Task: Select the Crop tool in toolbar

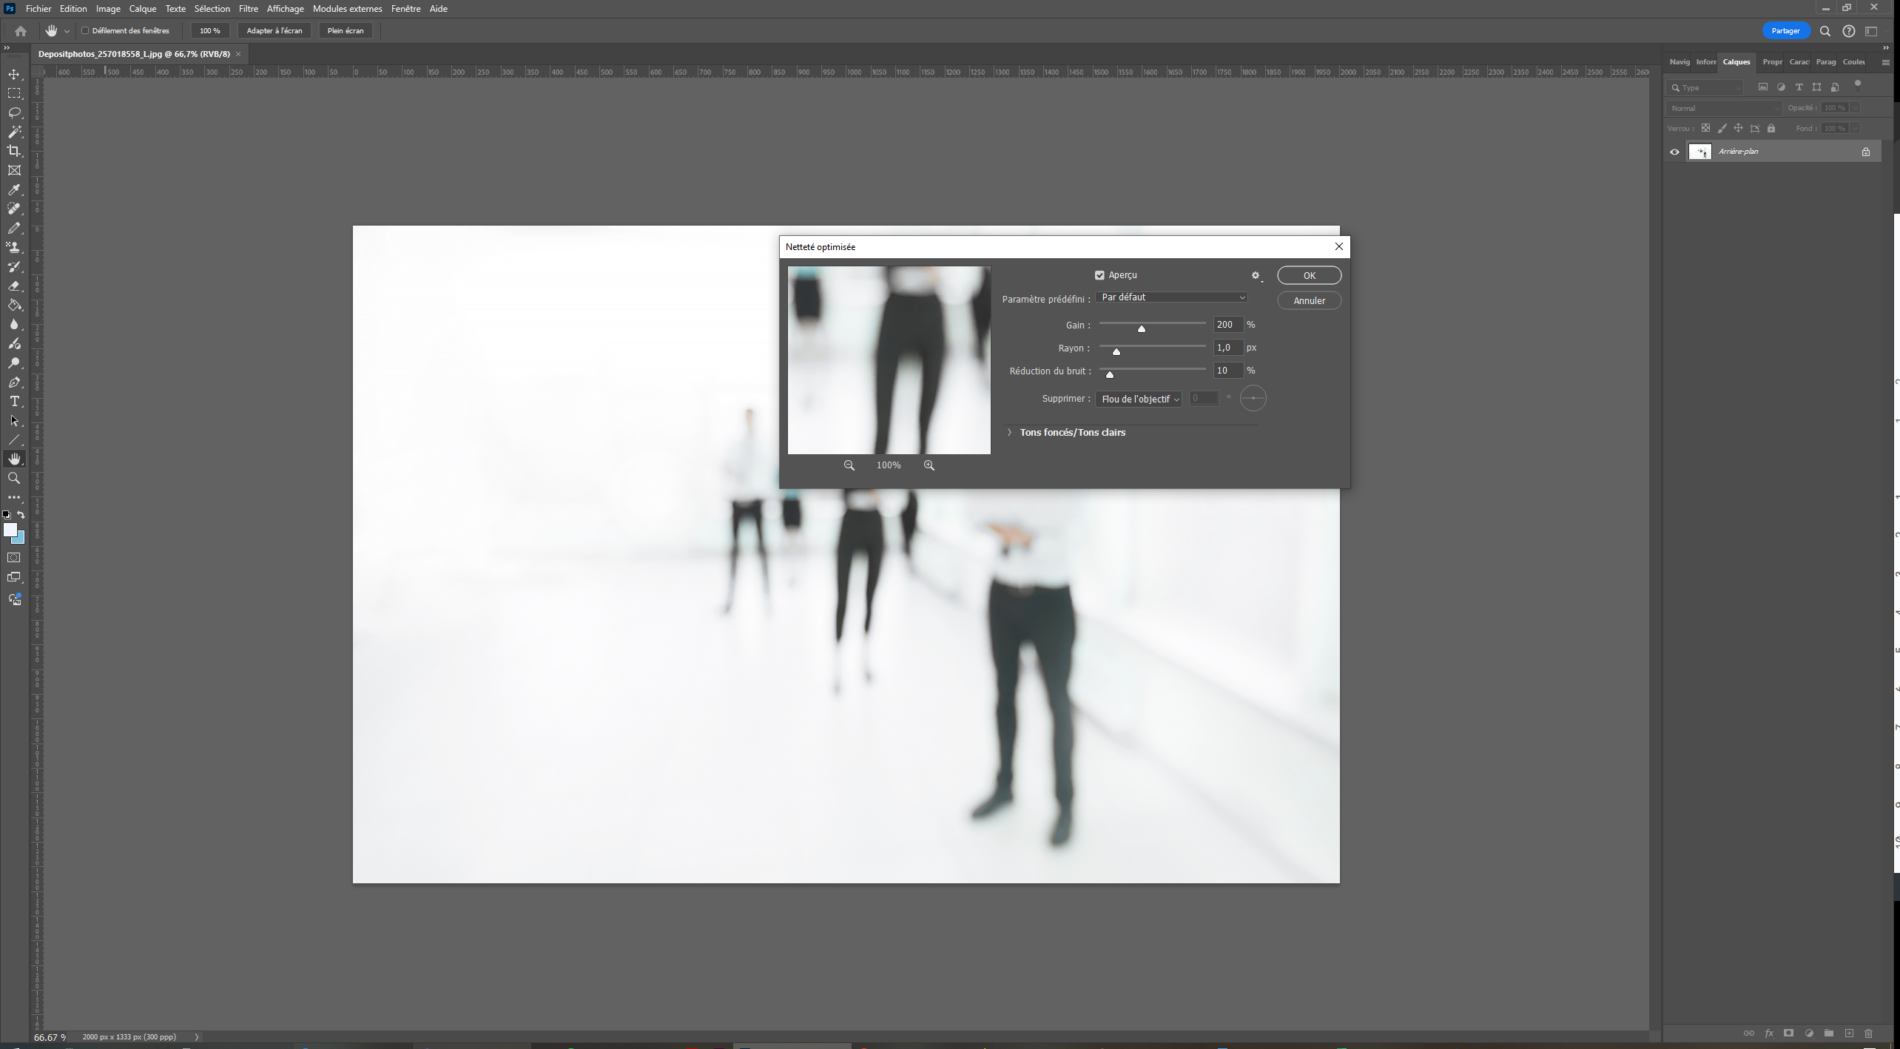Action: pos(14,151)
